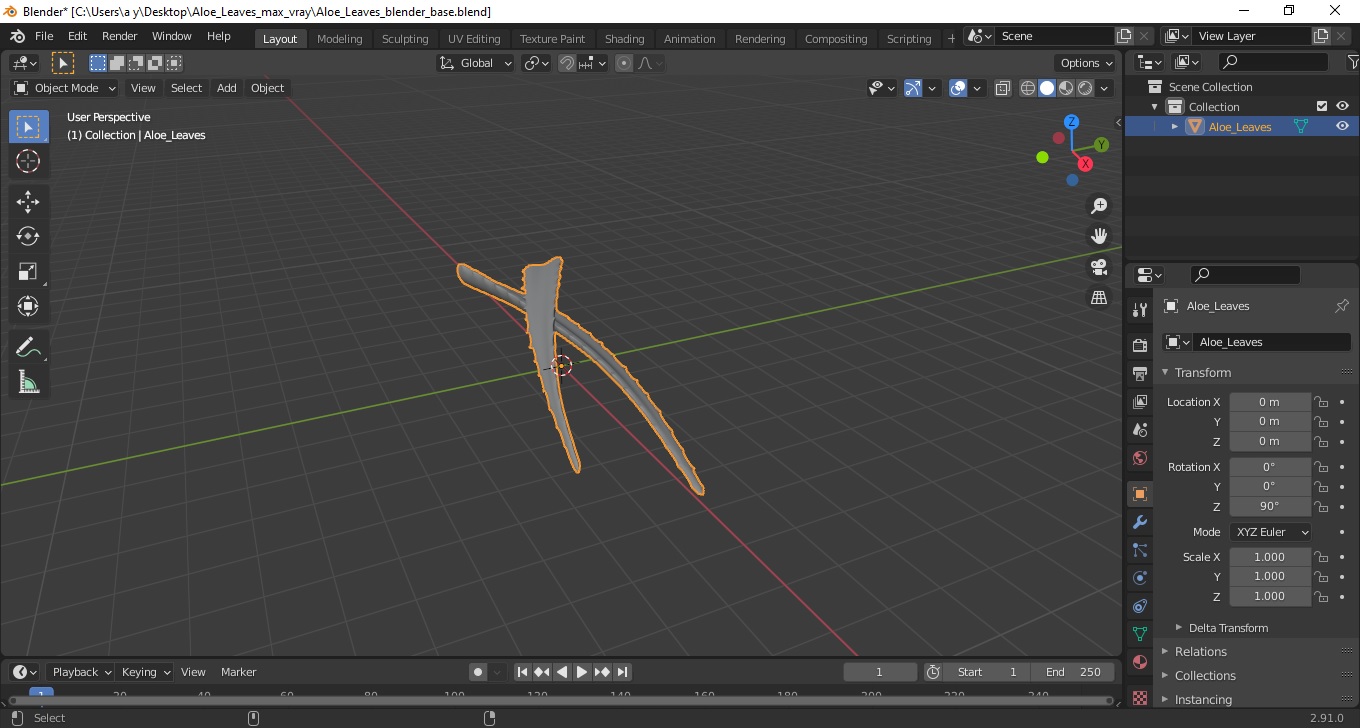Activate the 3D Cursor tool
Viewport: 1360px width, 728px height.
(x=28, y=161)
